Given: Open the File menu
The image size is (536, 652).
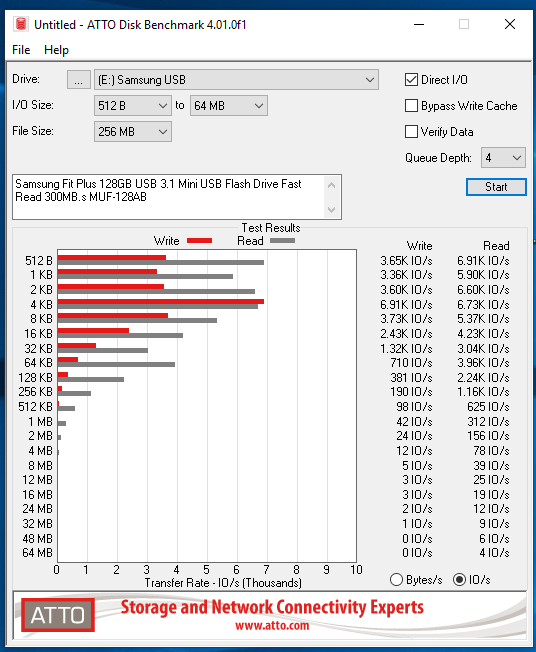Looking at the screenshot, I should [21, 50].
